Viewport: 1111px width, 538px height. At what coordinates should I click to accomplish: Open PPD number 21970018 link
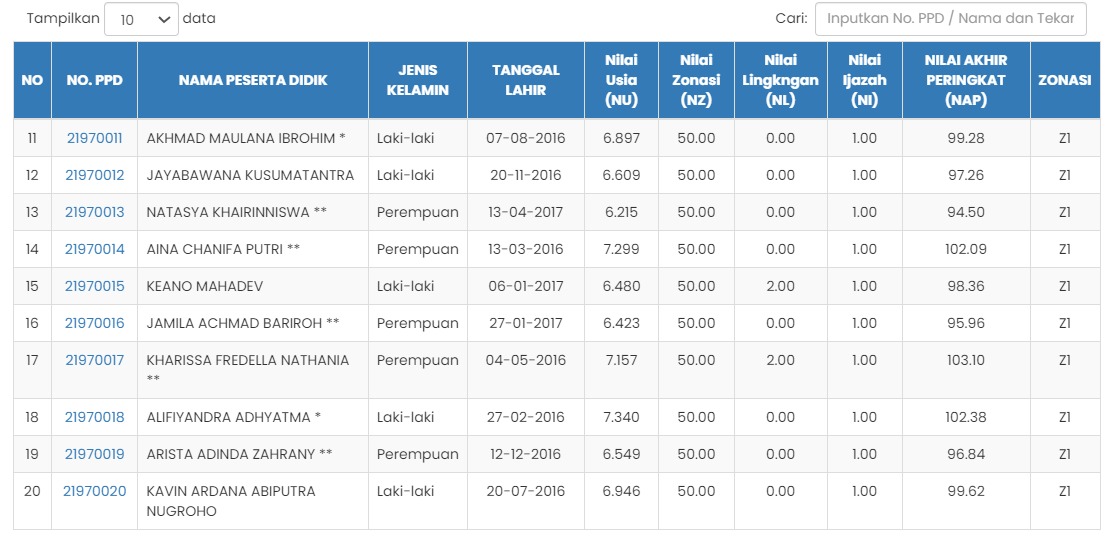coord(95,417)
